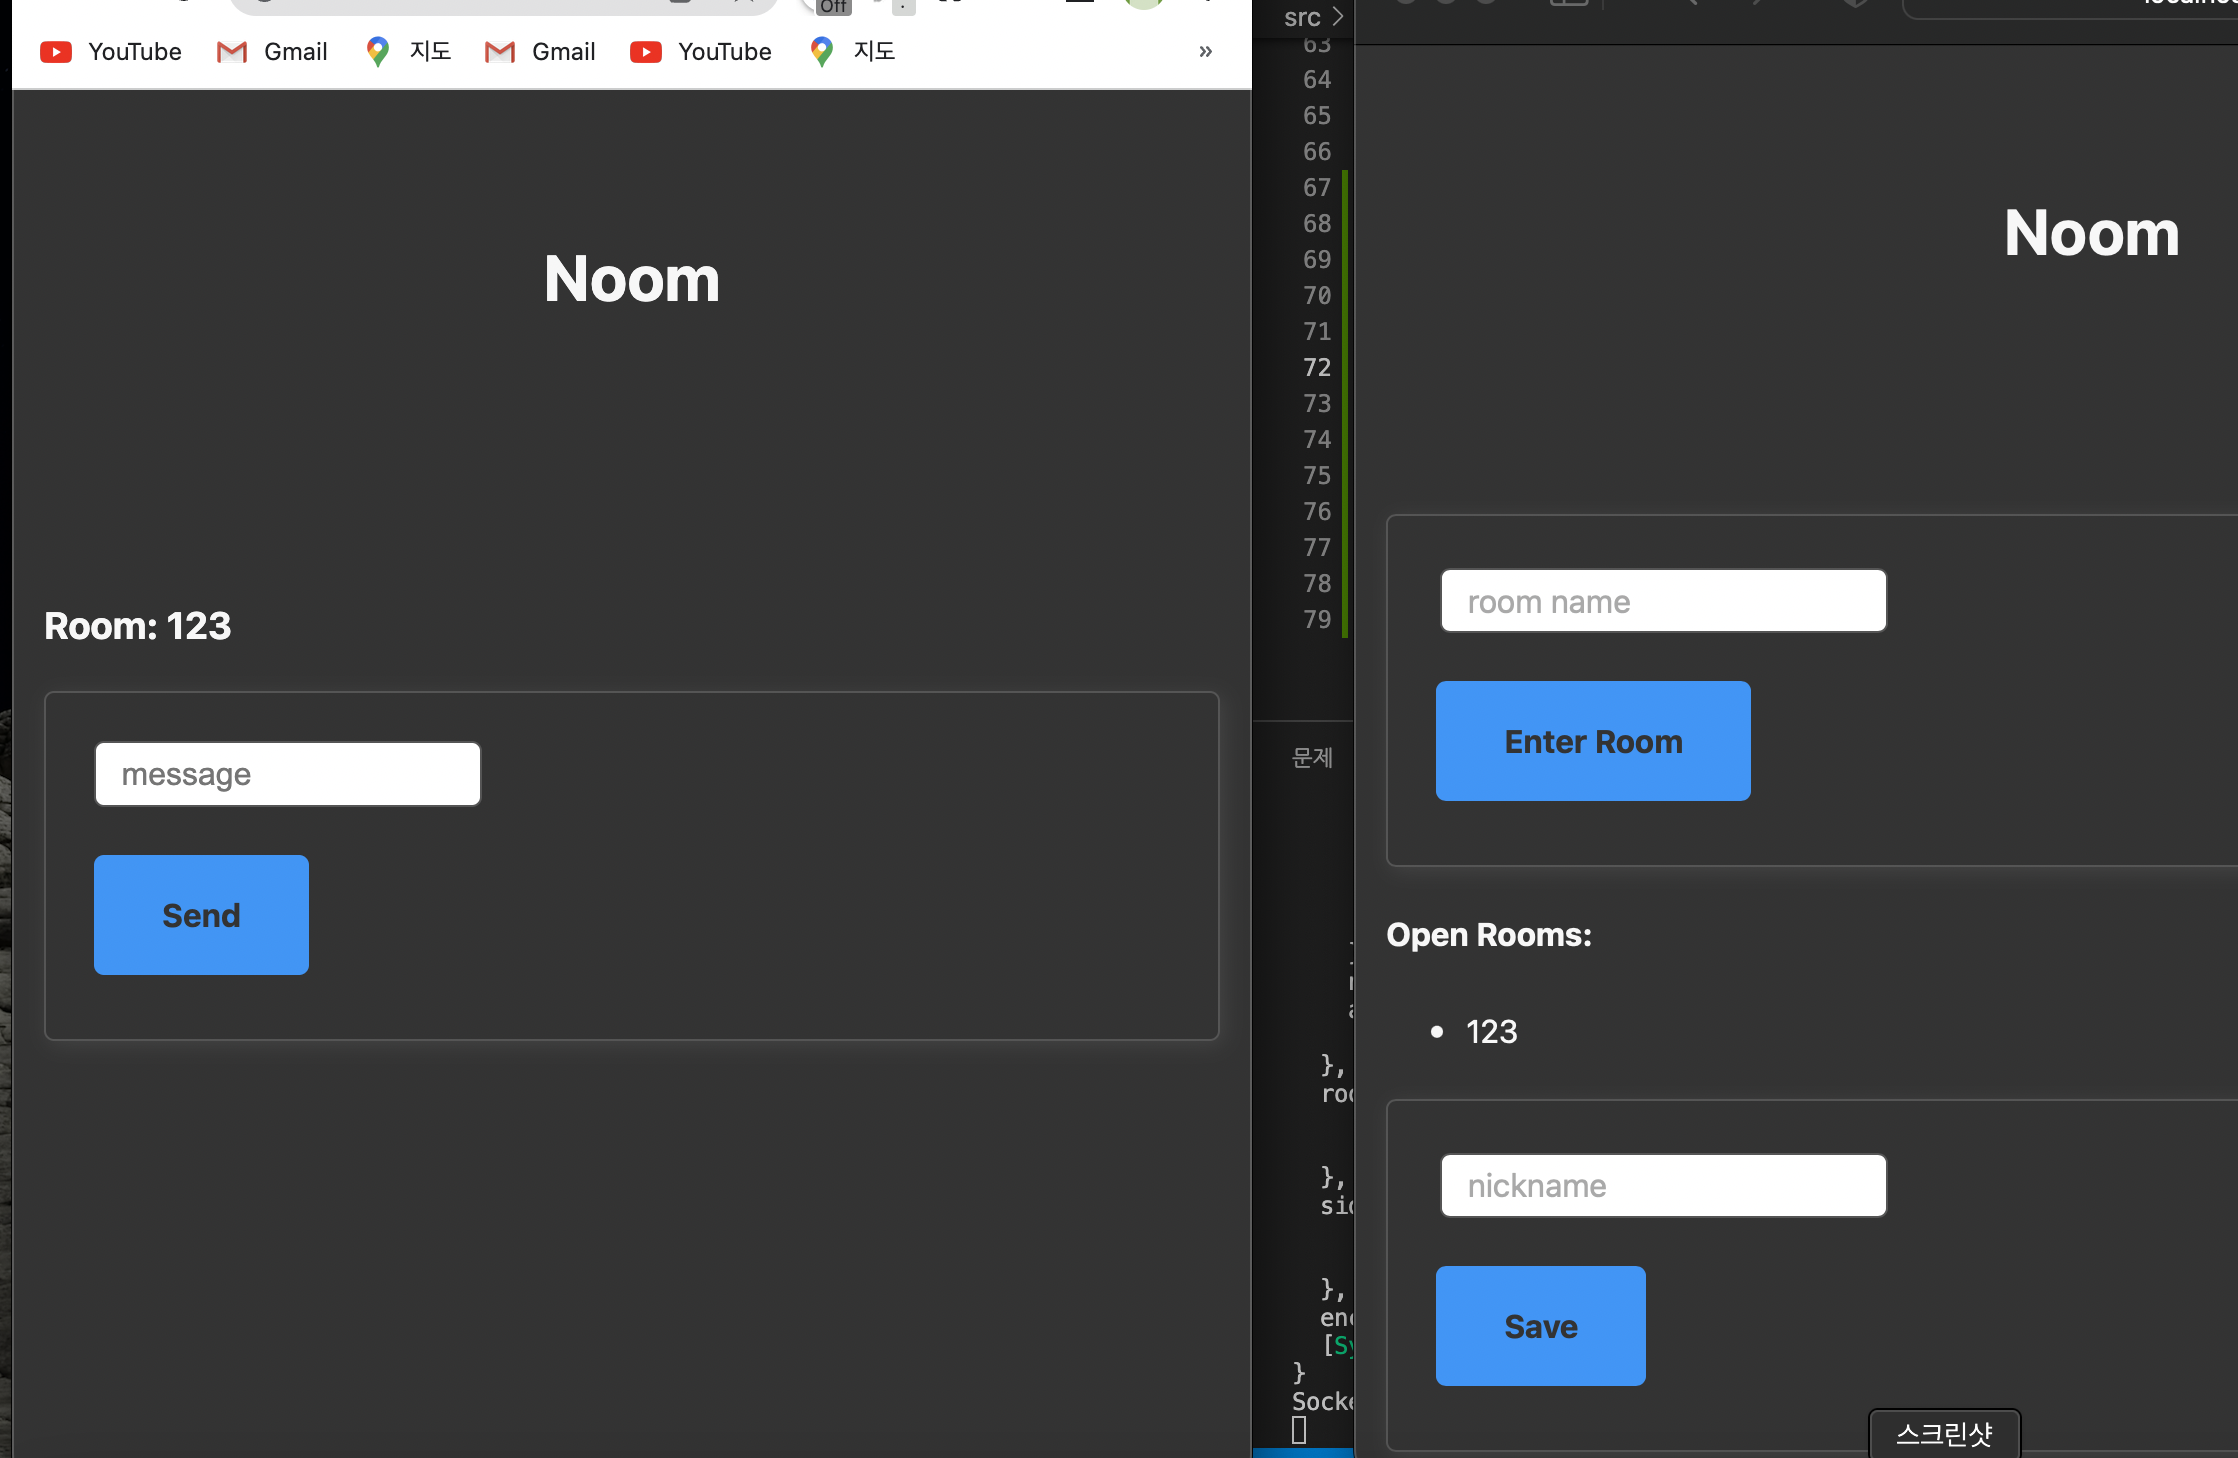2238x1458 pixels.
Task: Open the first Gmail bookmark
Action: point(272,52)
